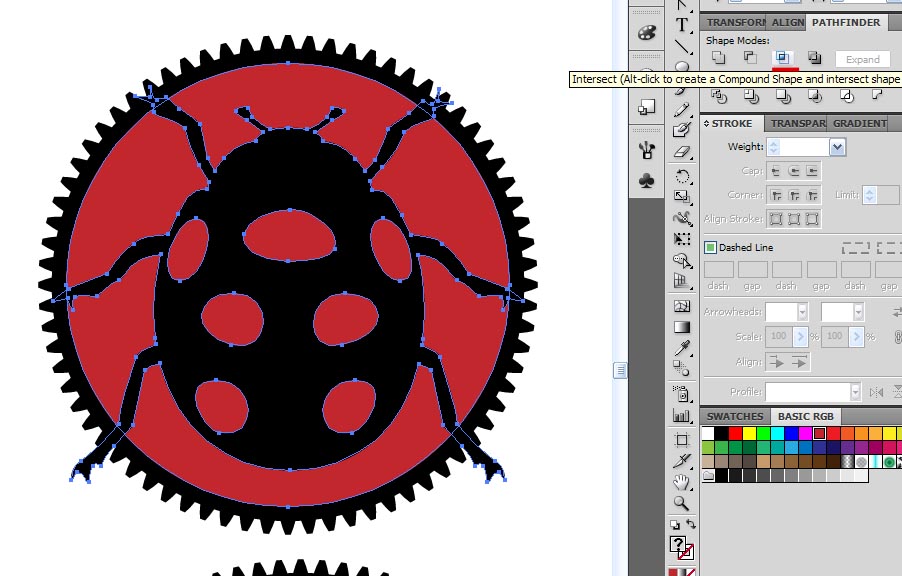902x576 pixels.
Task: Select the Blend tool
Action: (682, 368)
